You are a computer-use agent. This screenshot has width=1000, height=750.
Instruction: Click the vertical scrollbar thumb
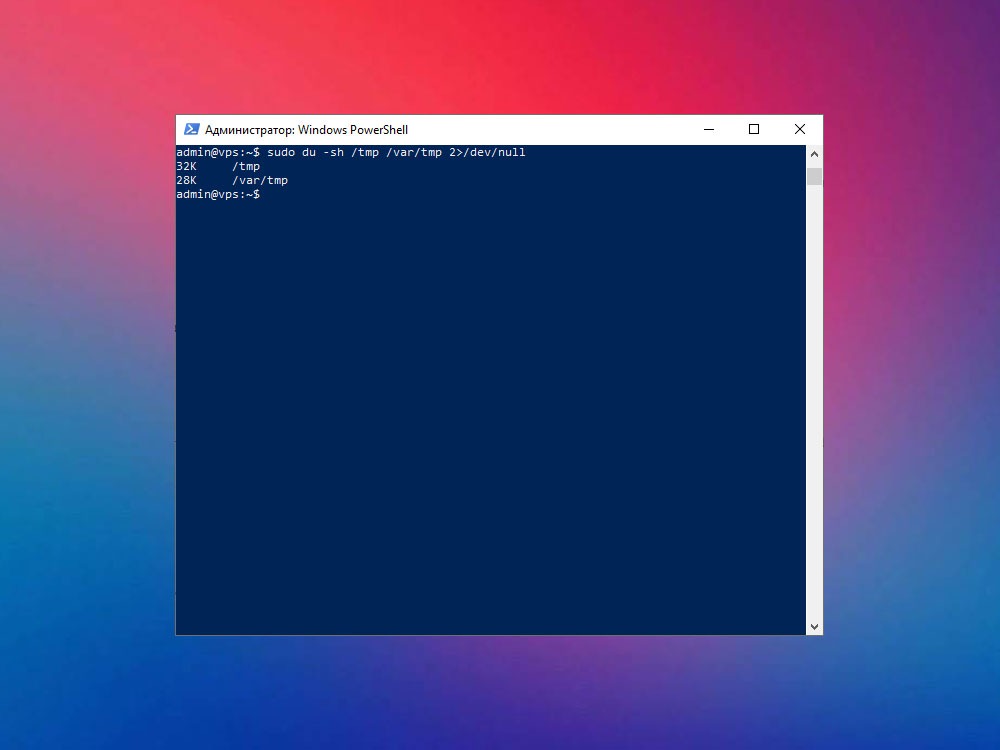pos(814,176)
